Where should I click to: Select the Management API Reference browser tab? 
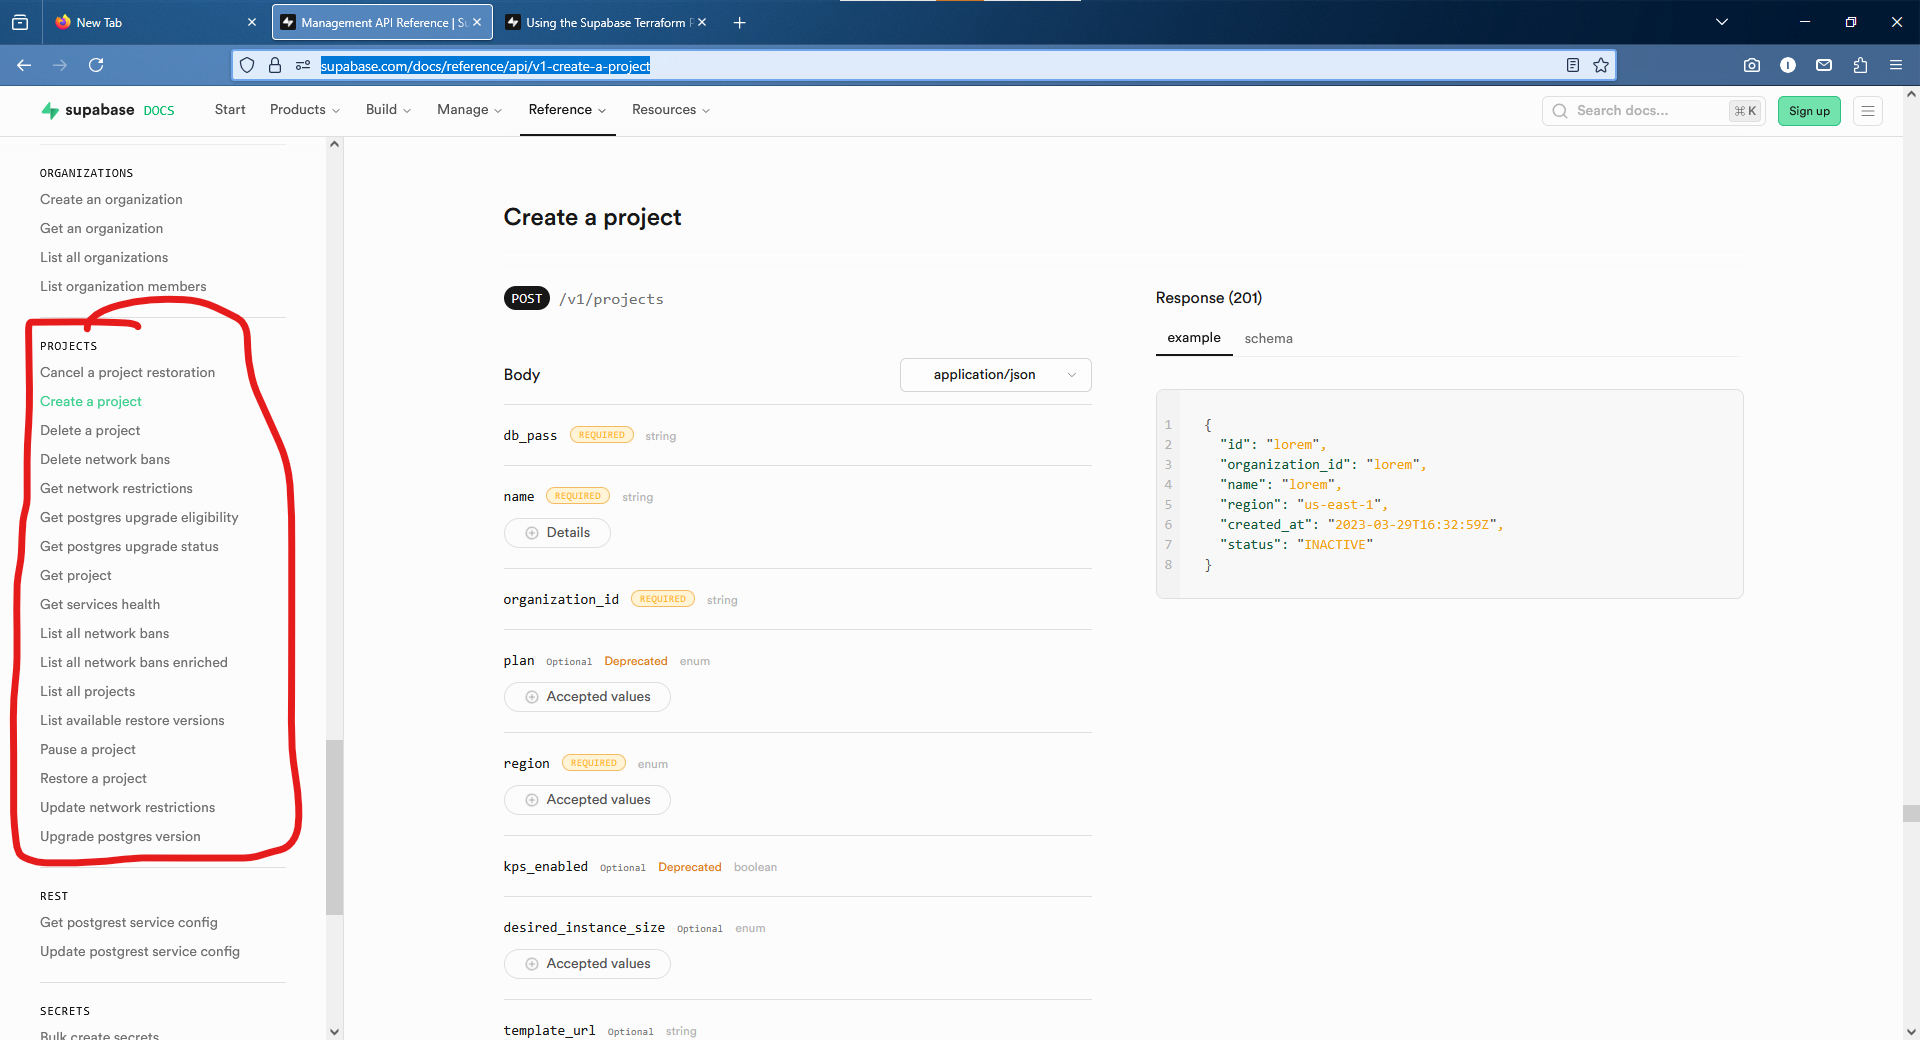[382, 22]
